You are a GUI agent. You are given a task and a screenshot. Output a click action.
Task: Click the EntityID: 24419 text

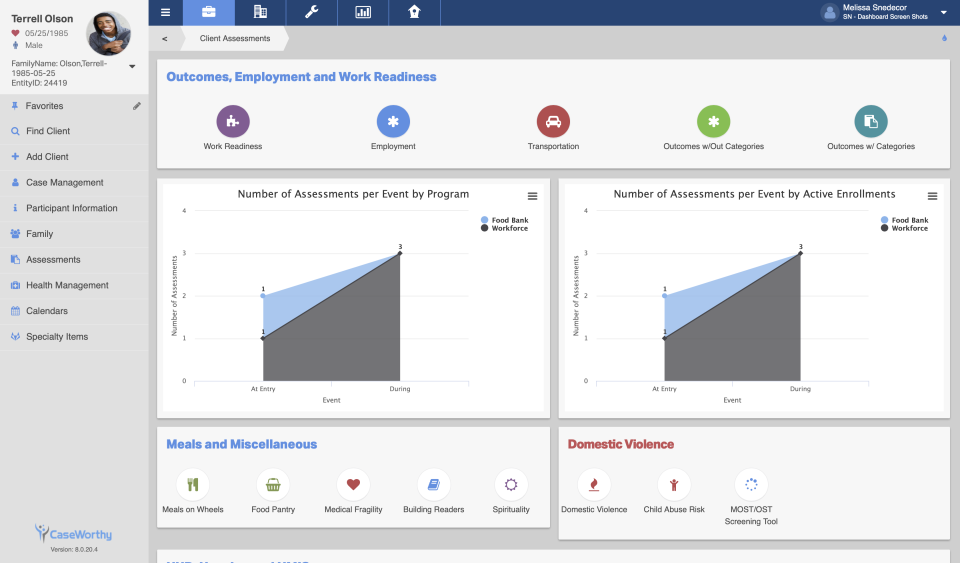coord(39,83)
